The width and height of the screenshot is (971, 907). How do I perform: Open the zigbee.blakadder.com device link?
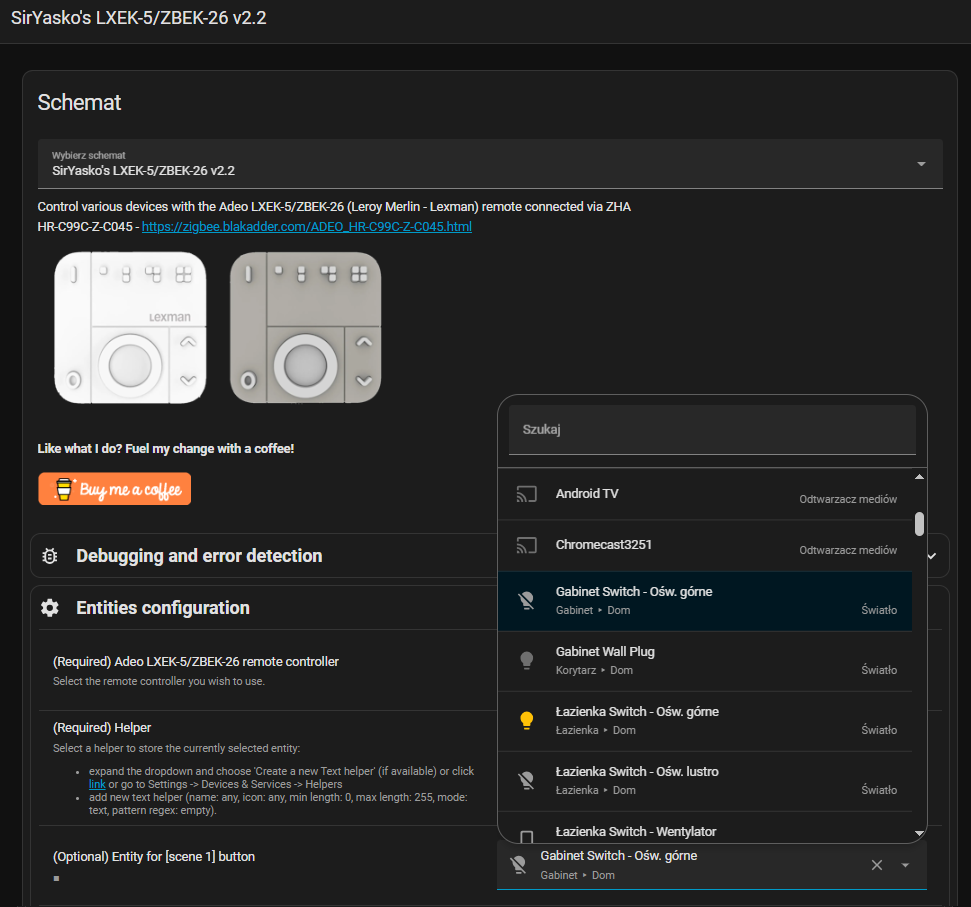point(306,227)
